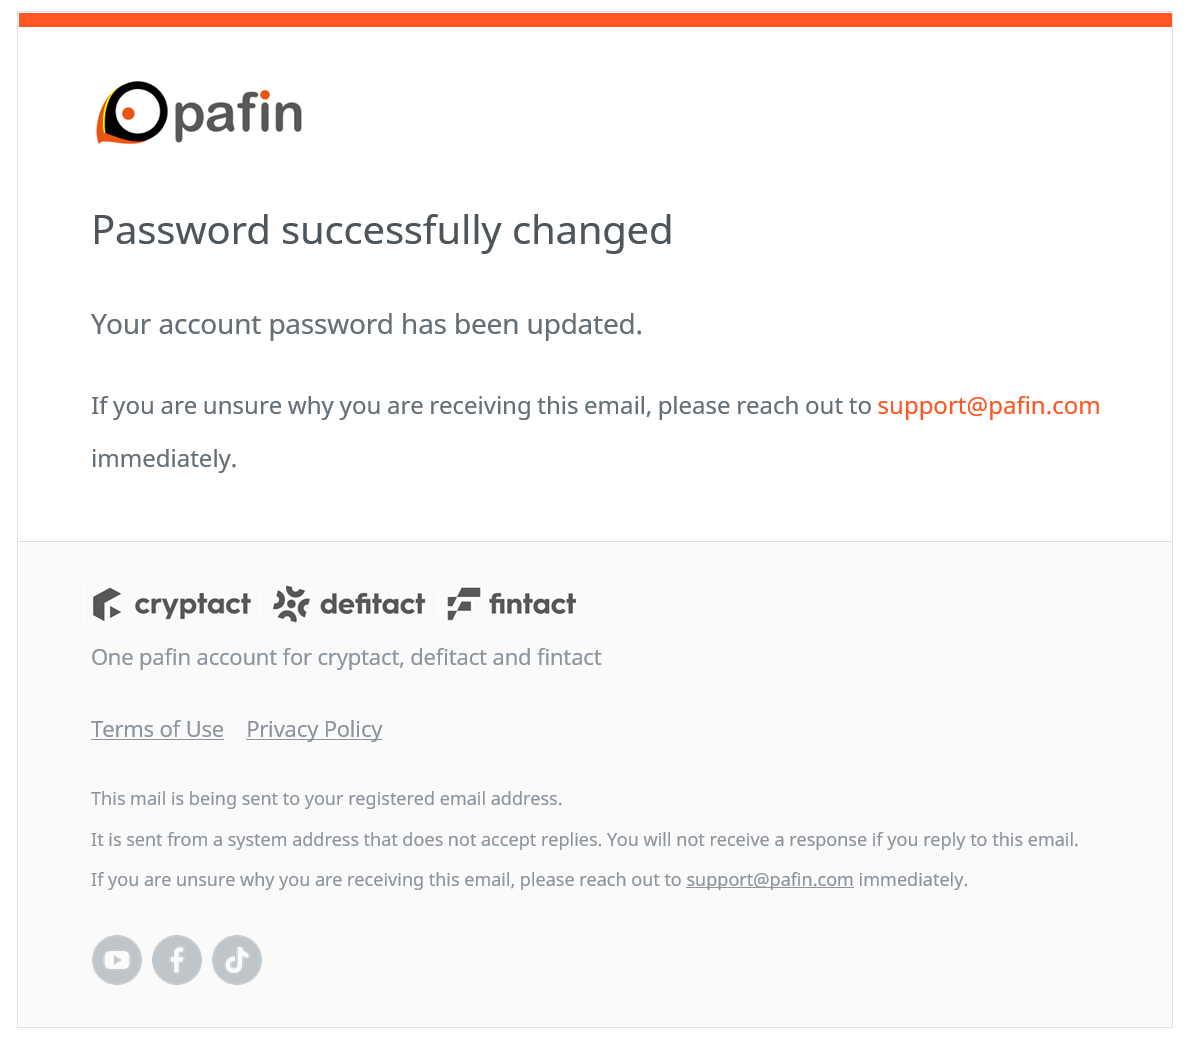Click the system address no-reply notice
Image resolution: width=1191 pixels, height=1050 pixels.
click(585, 840)
